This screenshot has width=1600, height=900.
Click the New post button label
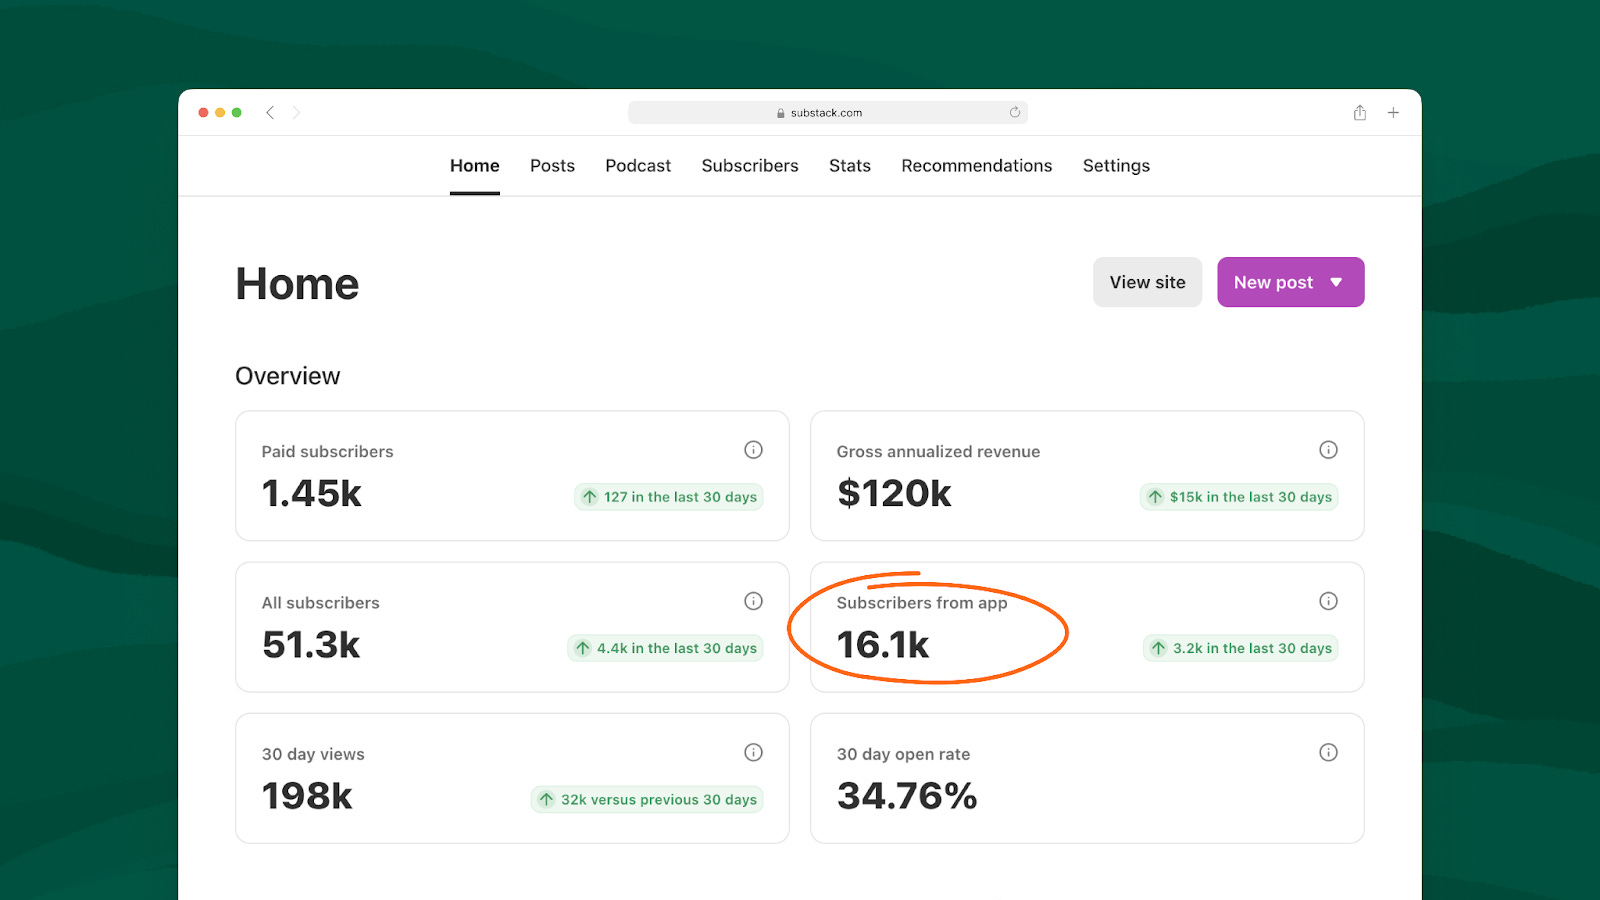point(1273,283)
